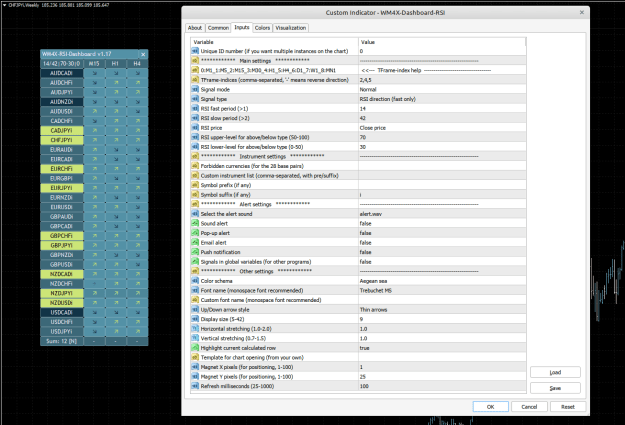Select the Inputs tab
This screenshot has height=425, width=625.
pyautogui.click(x=242, y=27)
